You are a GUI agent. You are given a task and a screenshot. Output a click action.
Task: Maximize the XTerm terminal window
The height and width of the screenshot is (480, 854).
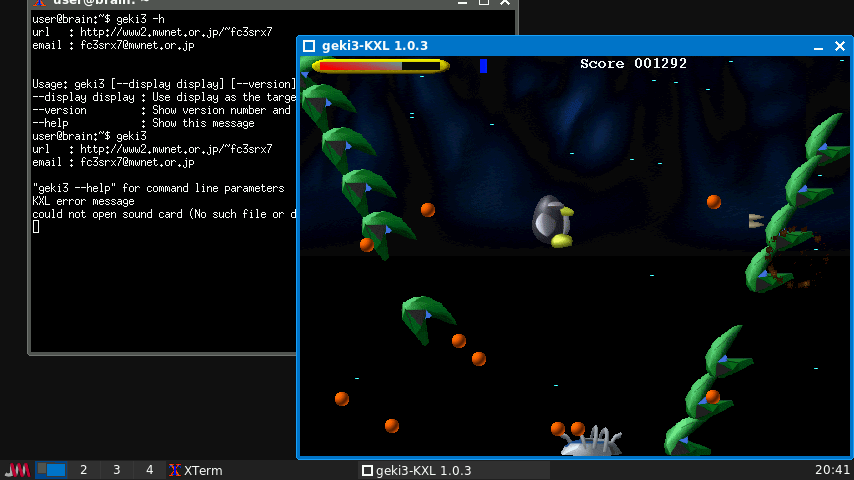tap(483, 2)
